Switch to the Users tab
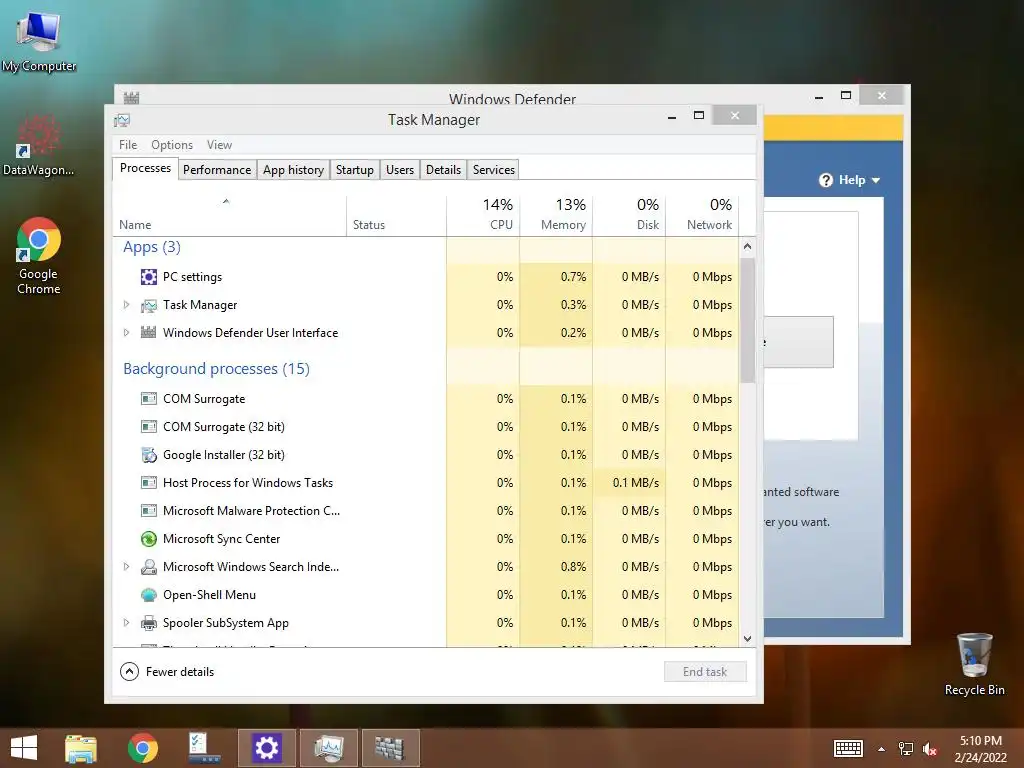Screen dimensions: 1024x768 (x=400, y=170)
